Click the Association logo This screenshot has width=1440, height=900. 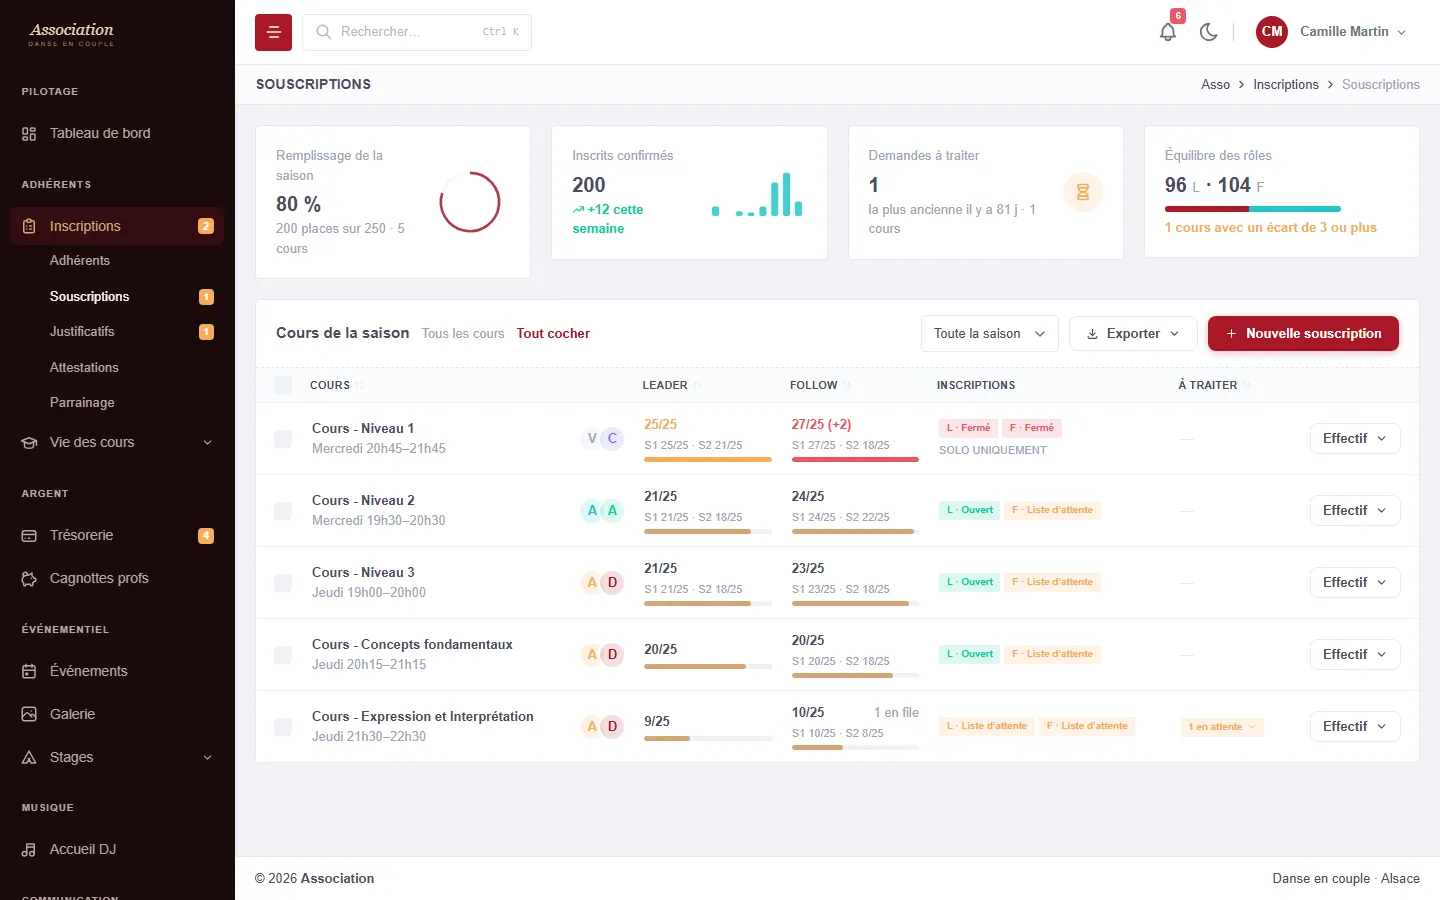(71, 34)
